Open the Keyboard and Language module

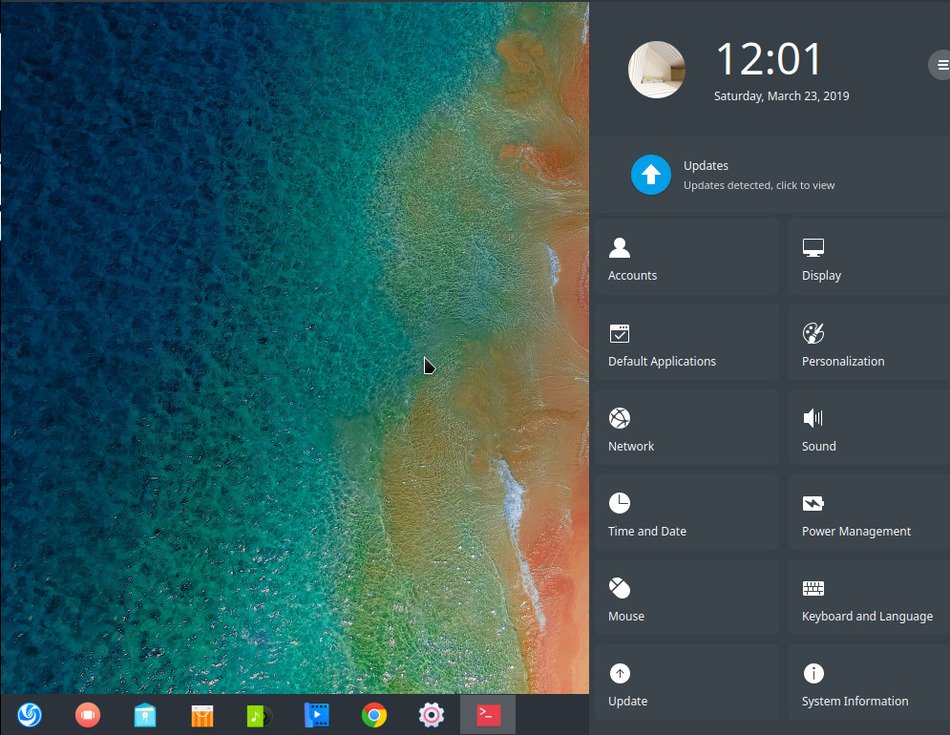click(860, 597)
